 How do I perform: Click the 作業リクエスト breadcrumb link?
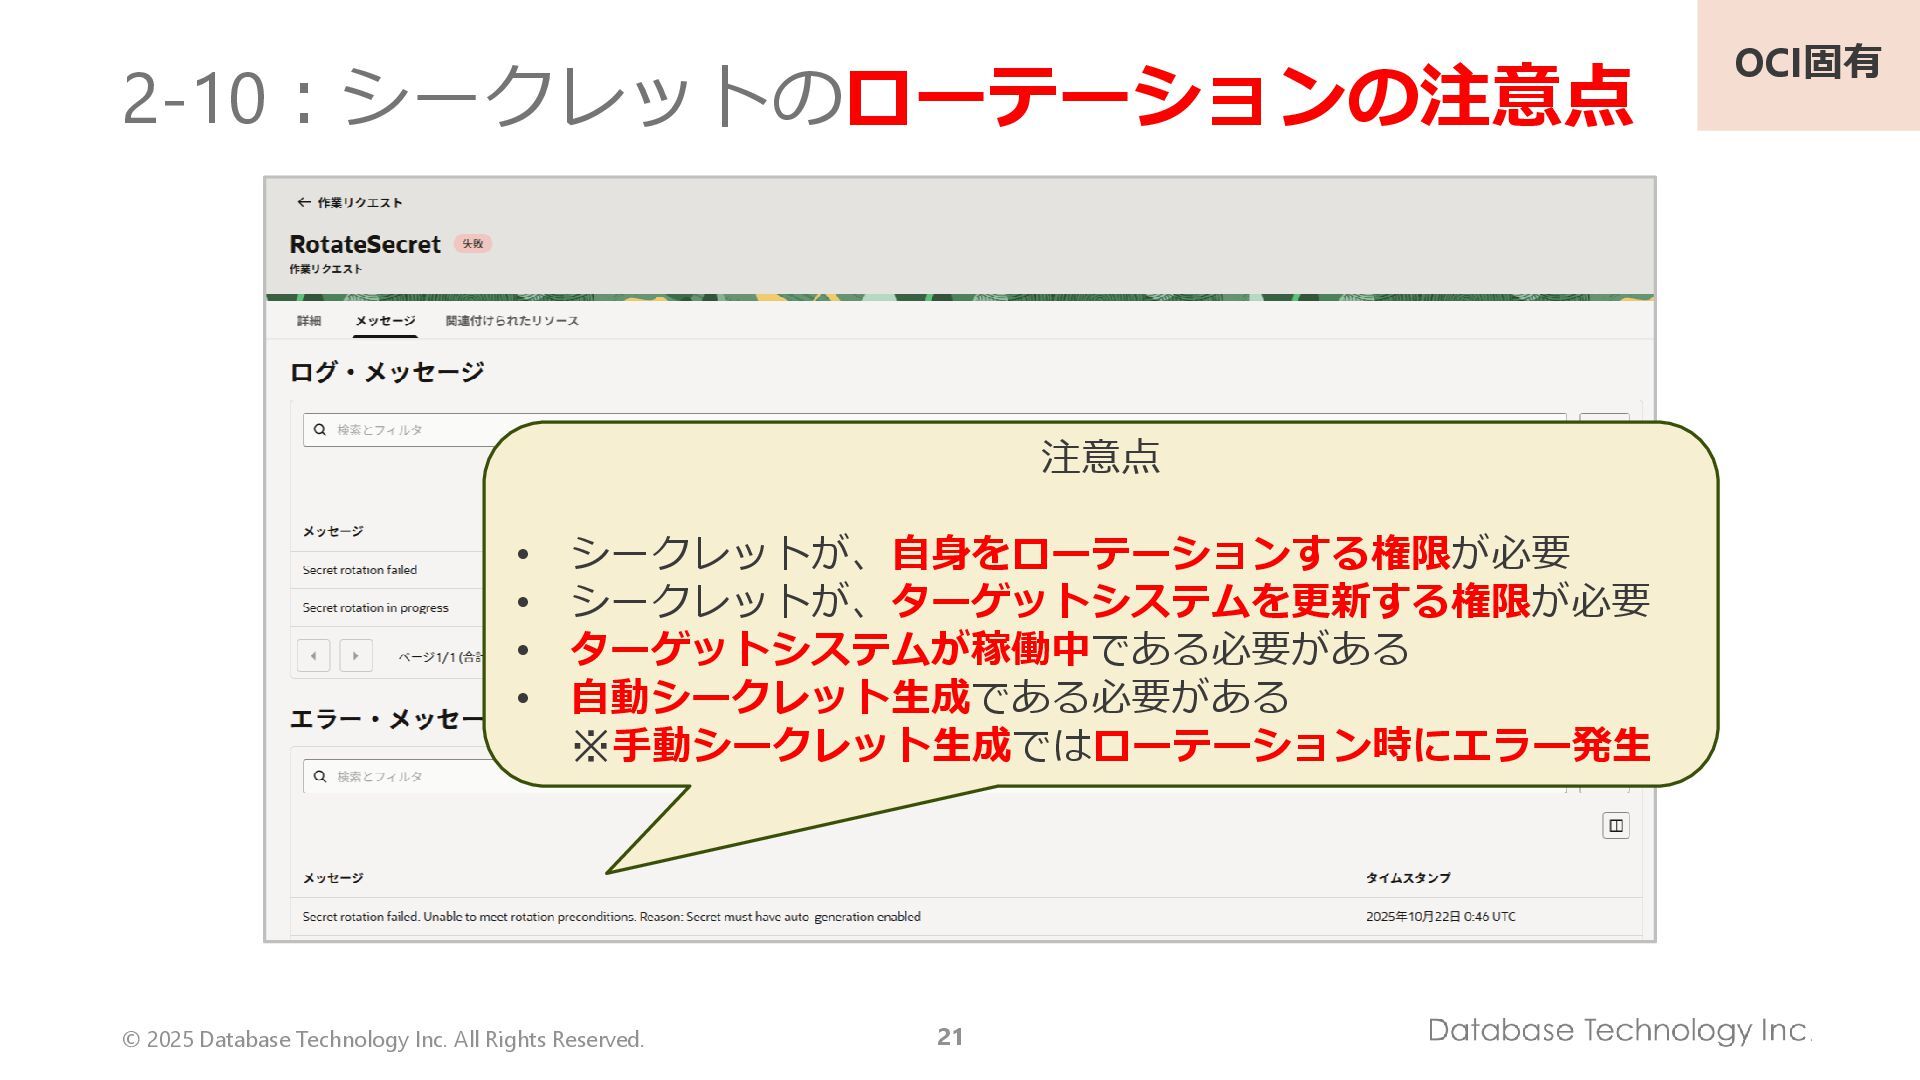(360, 203)
